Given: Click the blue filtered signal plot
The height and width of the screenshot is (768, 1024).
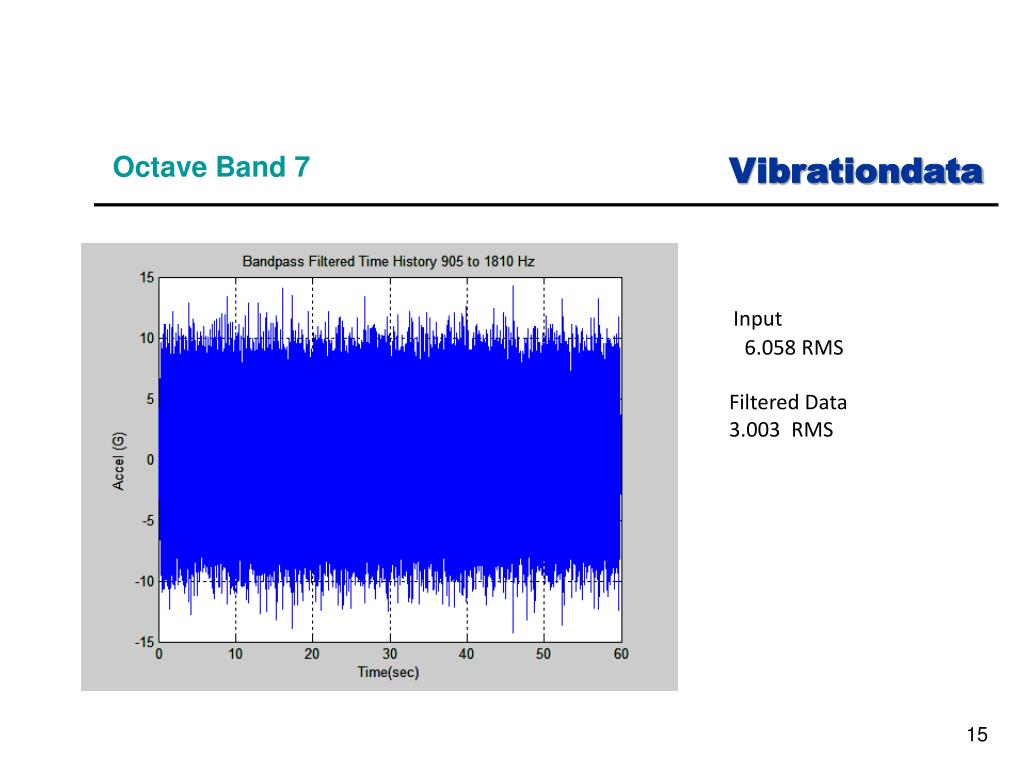Looking at the screenshot, I should point(390,460).
